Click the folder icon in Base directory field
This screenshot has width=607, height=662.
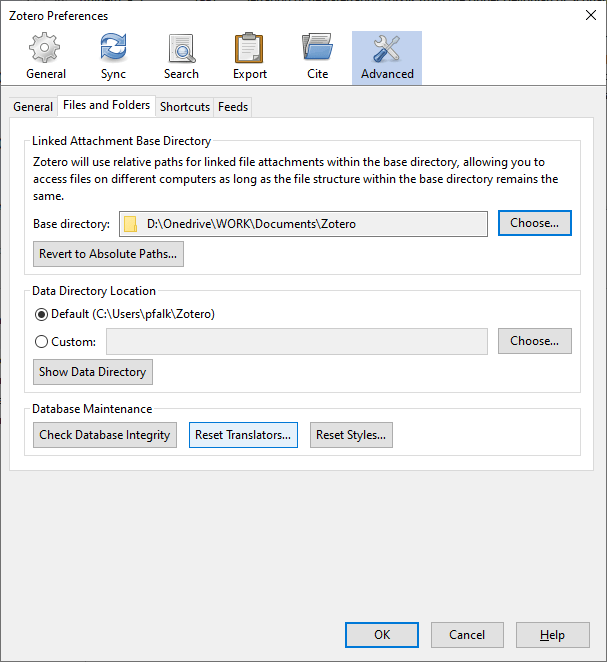(130, 224)
